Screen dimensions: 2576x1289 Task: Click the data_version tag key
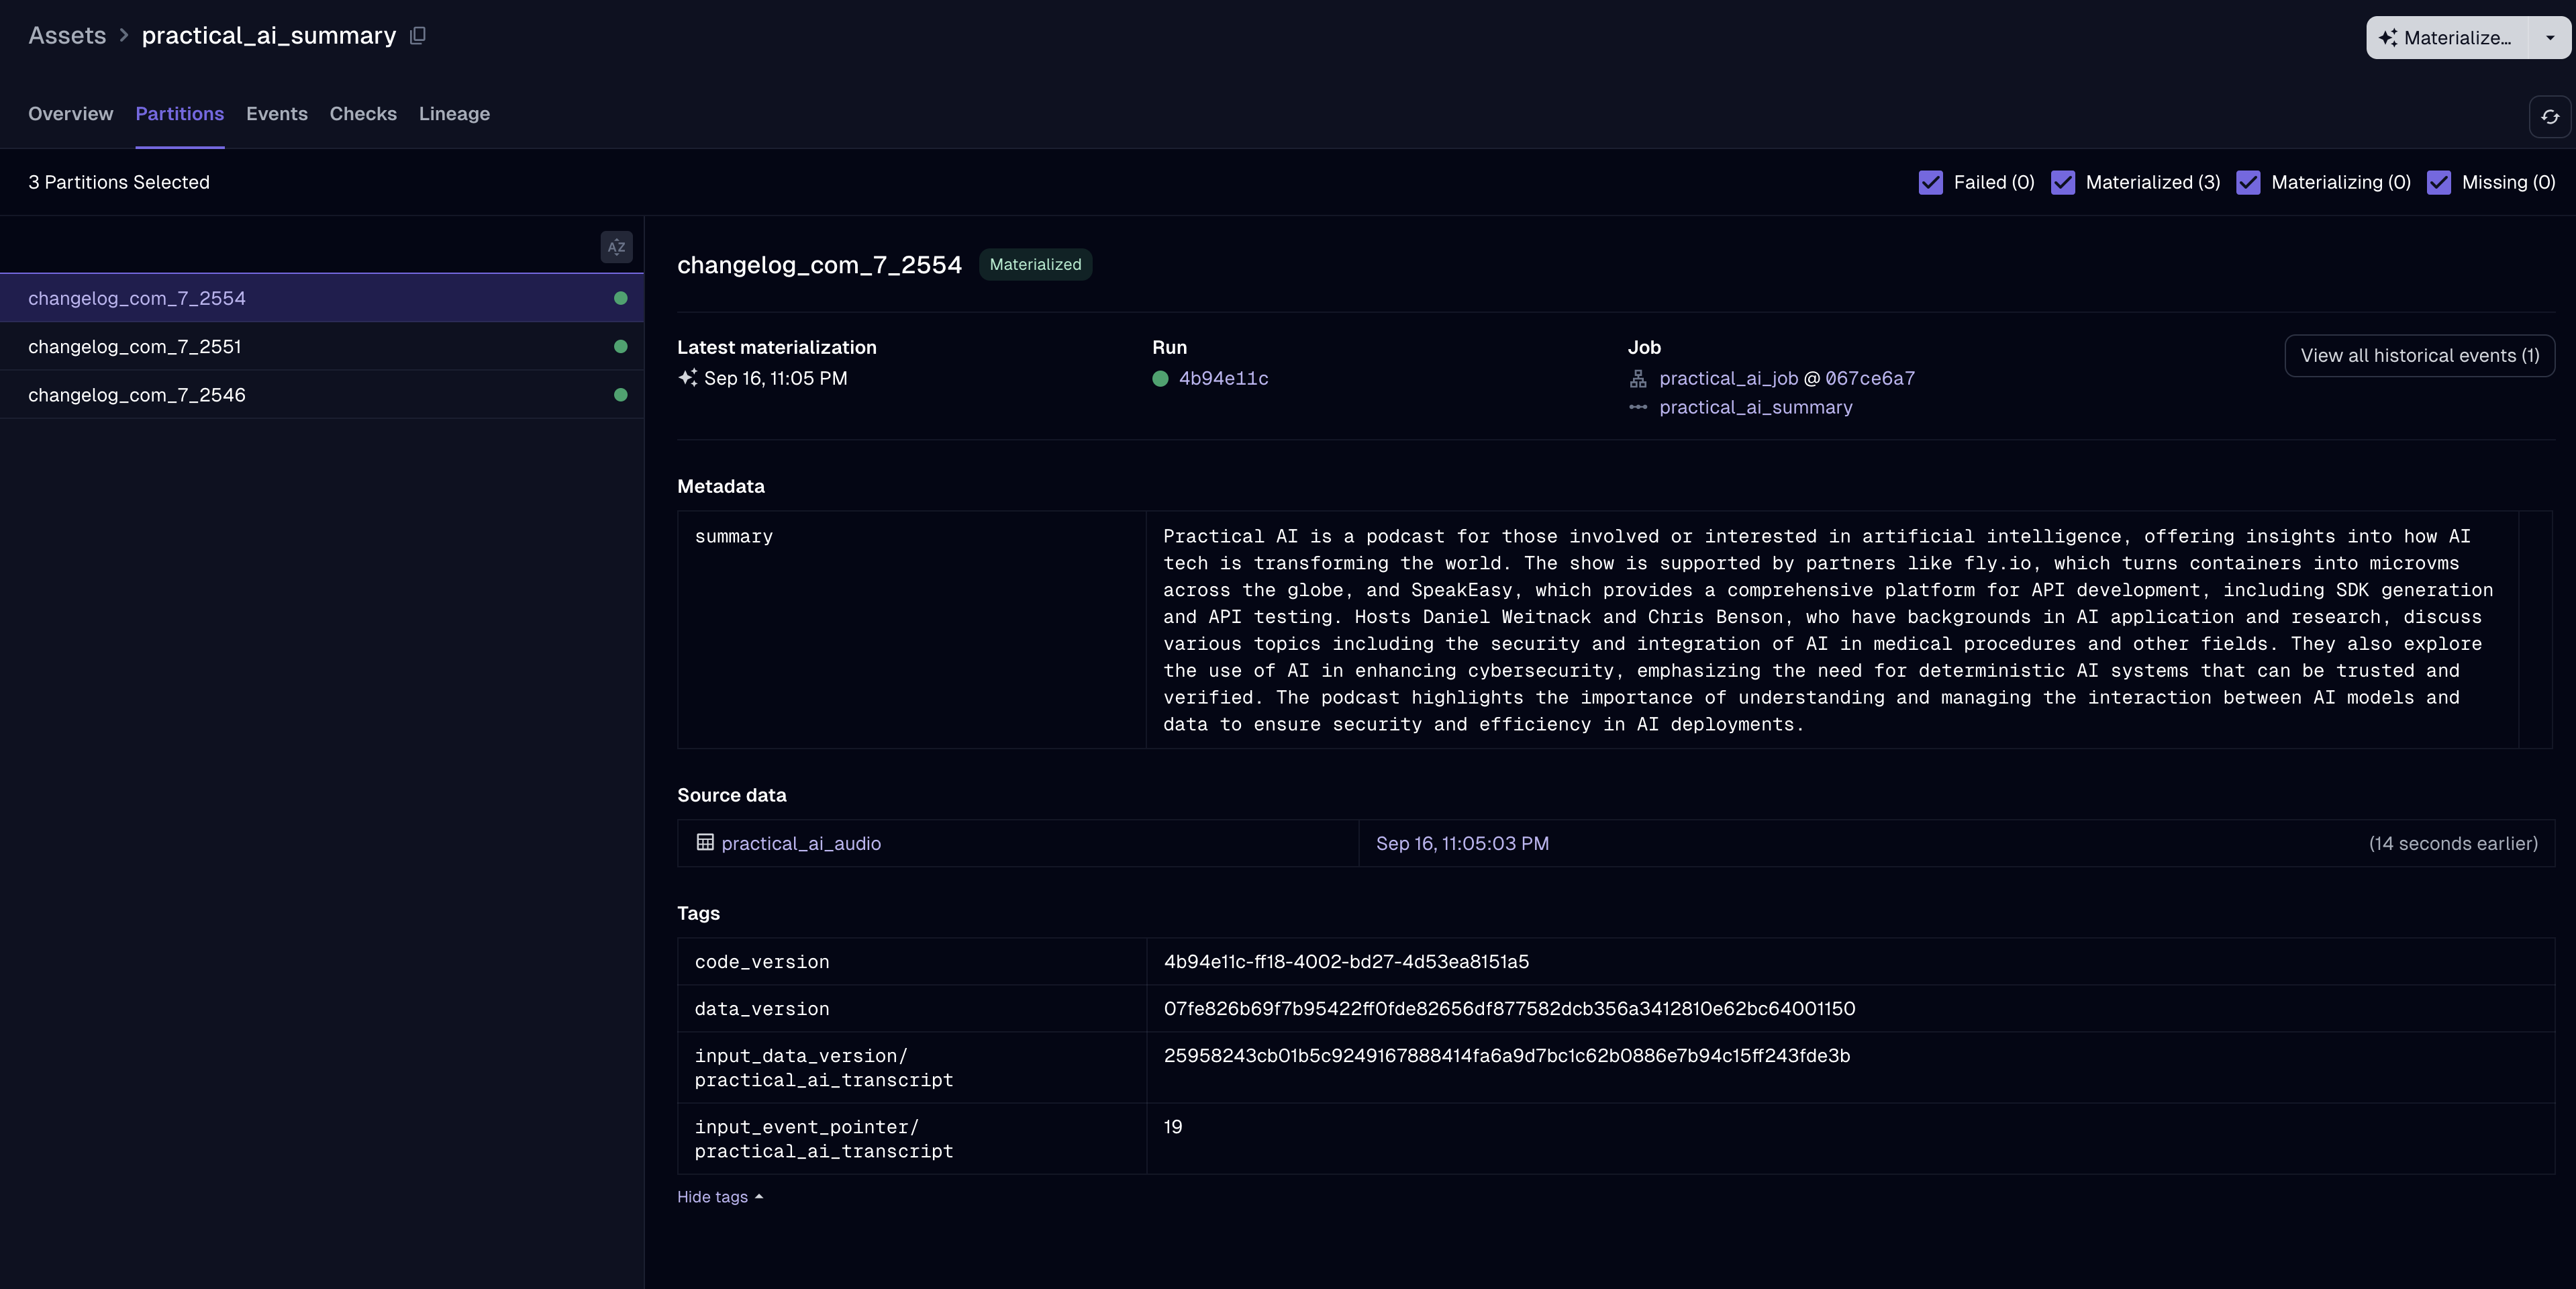[x=762, y=1009]
